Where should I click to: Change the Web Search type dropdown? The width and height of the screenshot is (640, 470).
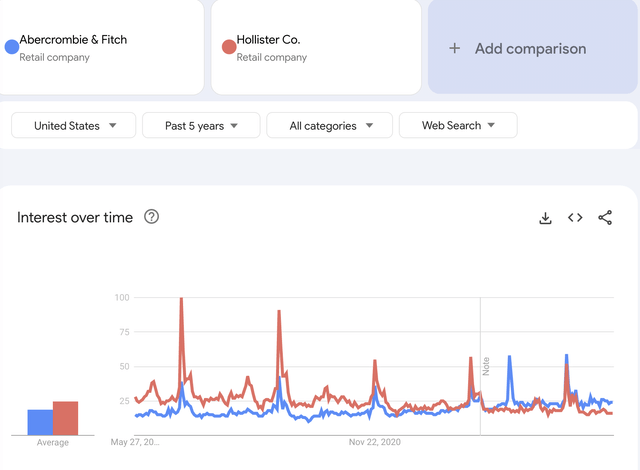click(457, 126)
